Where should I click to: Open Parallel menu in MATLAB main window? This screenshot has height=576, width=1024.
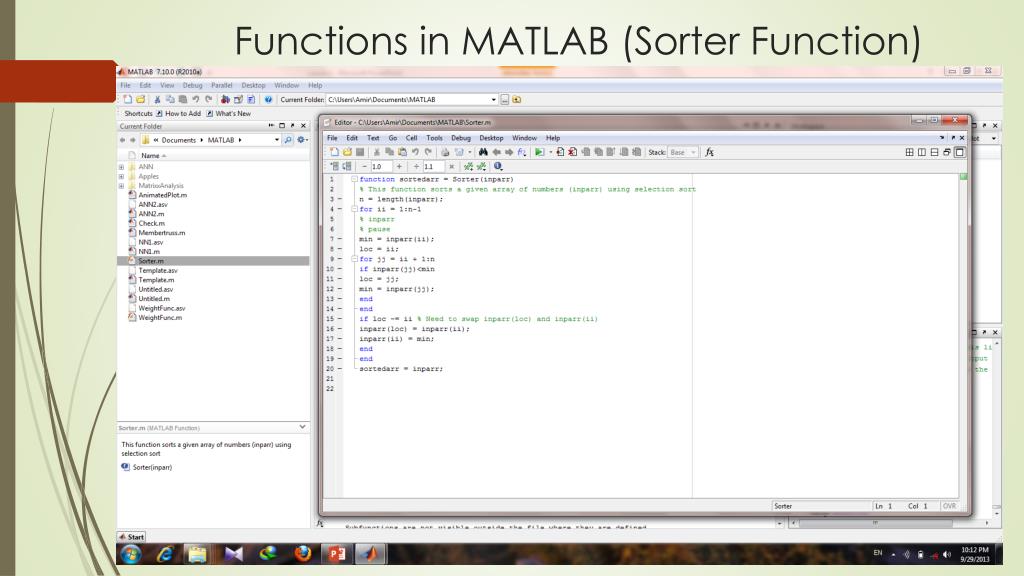[221, 86]
